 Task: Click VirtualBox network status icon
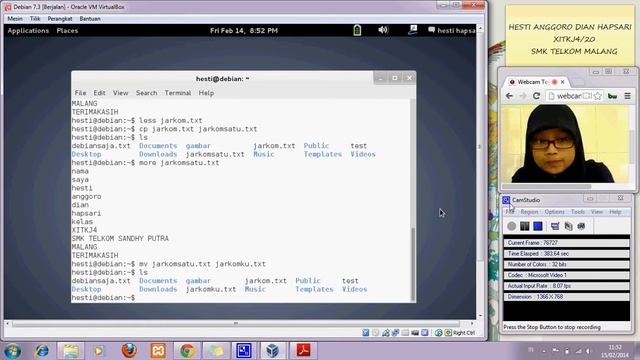(x=385, y=333)
